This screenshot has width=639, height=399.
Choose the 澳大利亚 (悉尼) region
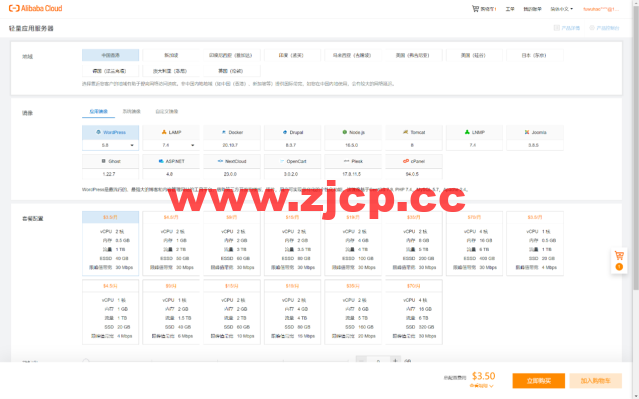click(171, 71)
